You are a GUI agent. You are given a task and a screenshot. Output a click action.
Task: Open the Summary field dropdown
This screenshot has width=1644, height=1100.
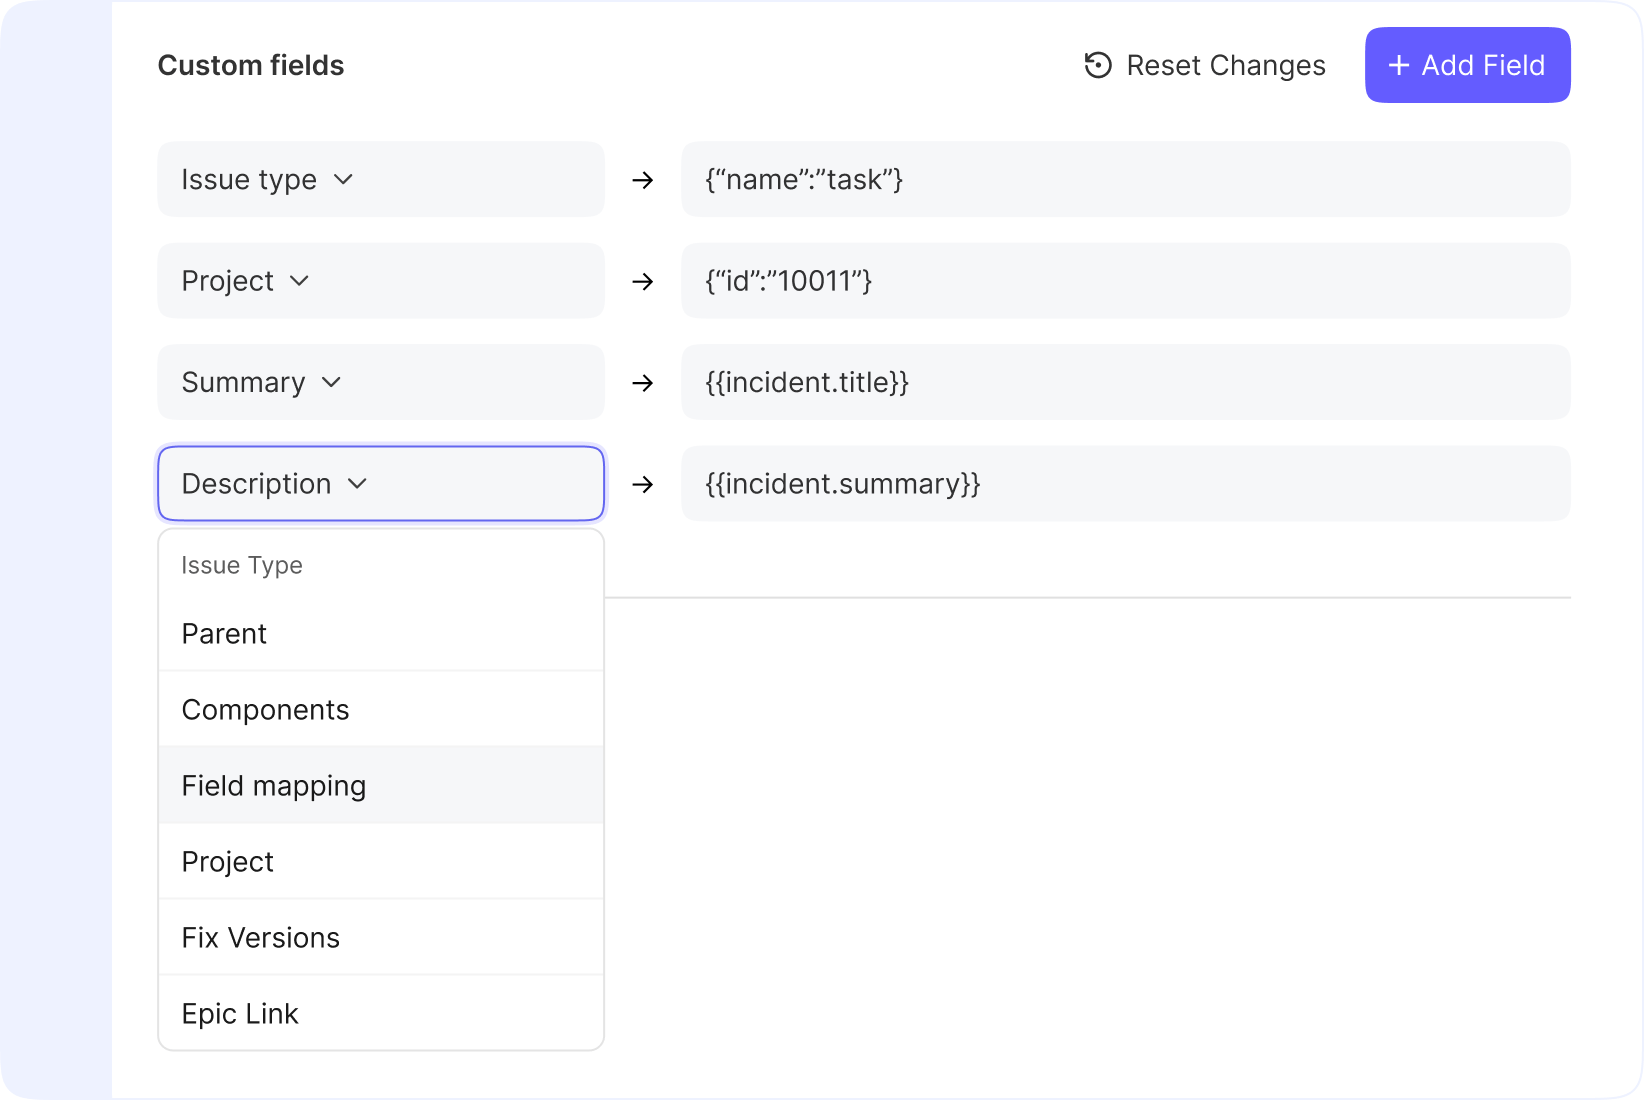[331, 383]
